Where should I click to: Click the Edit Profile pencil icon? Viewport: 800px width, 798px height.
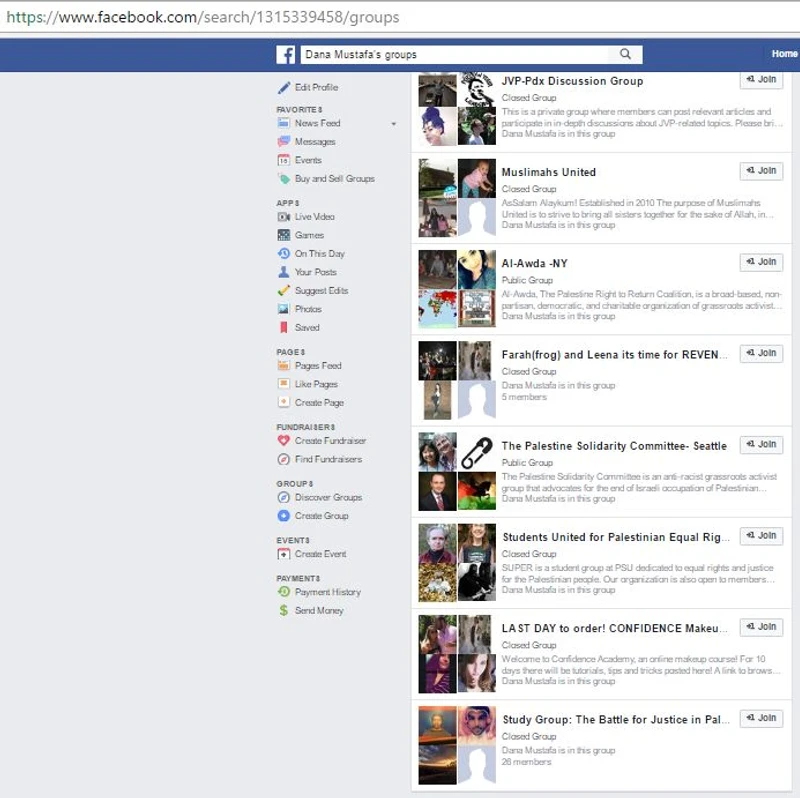pyautogui.click(x=284, y=88)
